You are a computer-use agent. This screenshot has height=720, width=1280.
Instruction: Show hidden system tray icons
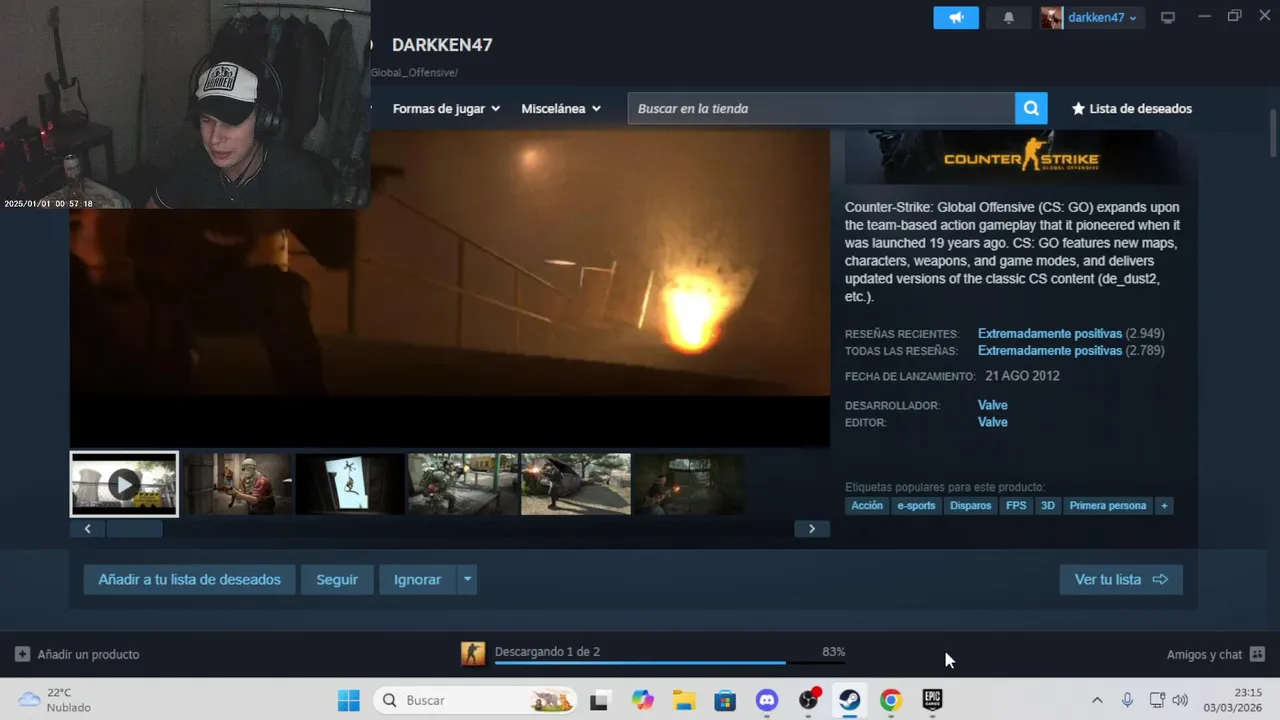(1097, 700)
